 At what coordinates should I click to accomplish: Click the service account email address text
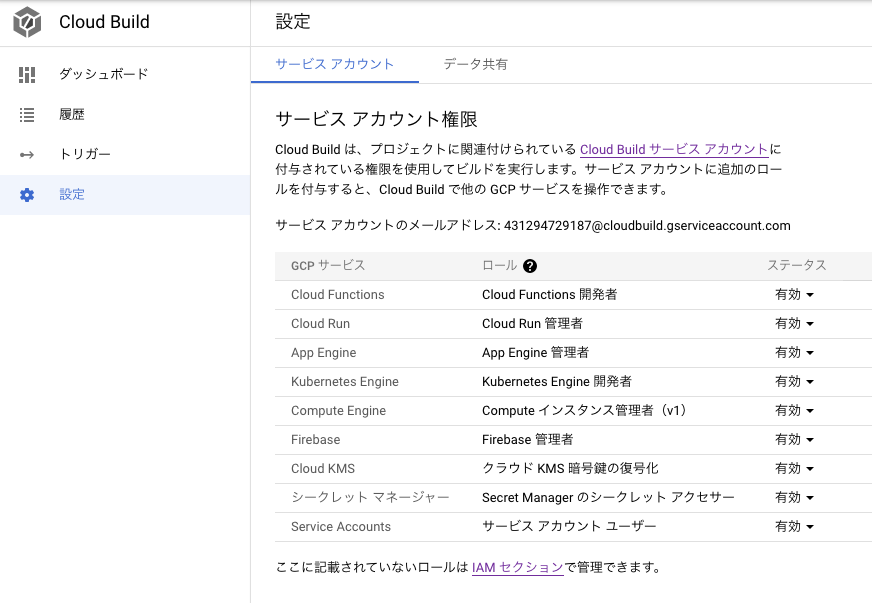(x=647, y=225)
